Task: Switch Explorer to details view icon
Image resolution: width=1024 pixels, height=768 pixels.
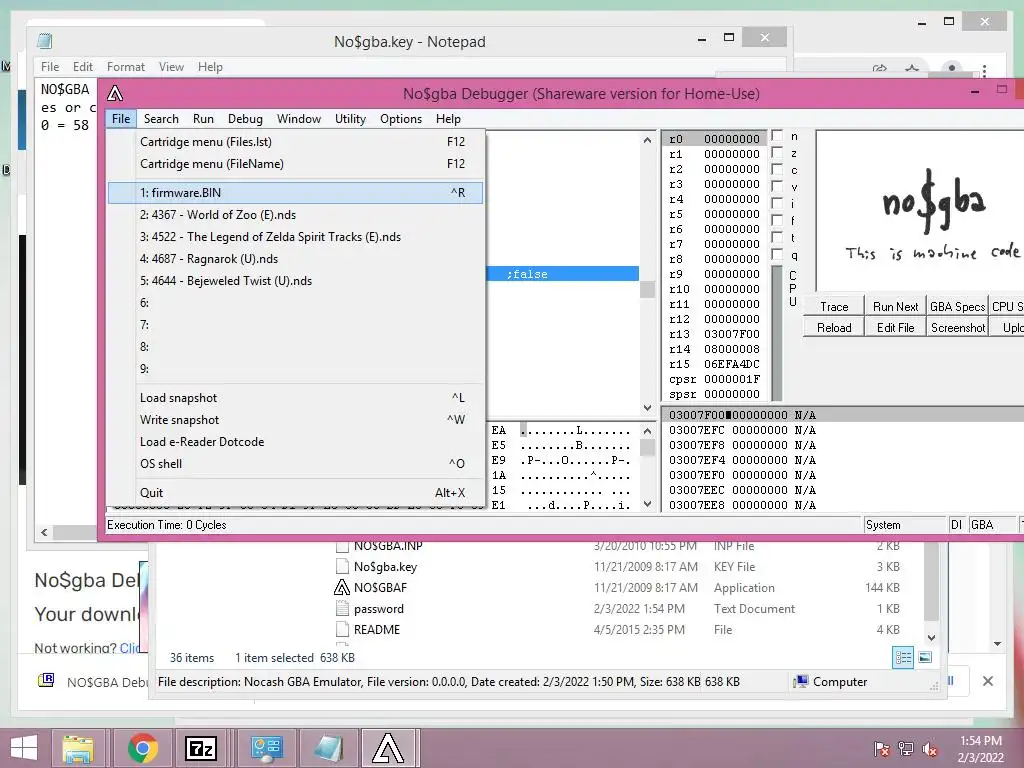Action: click(x=903, y=658)
